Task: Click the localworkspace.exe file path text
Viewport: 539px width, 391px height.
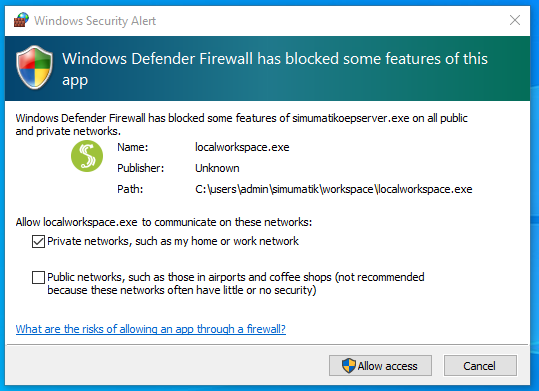Action: pyautogui.click(x=334, y=189)
